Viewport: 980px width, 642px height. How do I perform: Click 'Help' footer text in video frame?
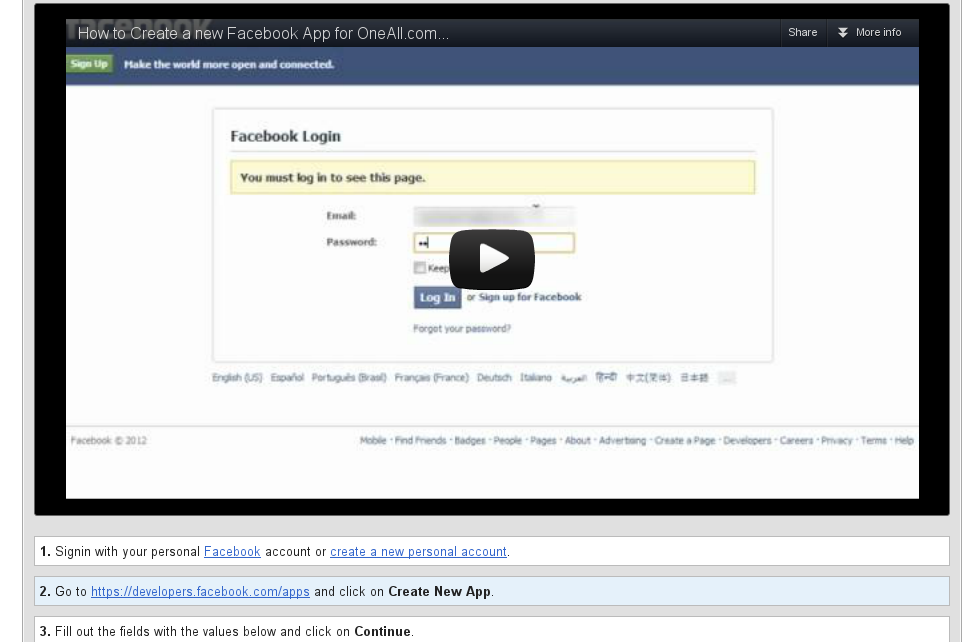(x=904, y=441)
